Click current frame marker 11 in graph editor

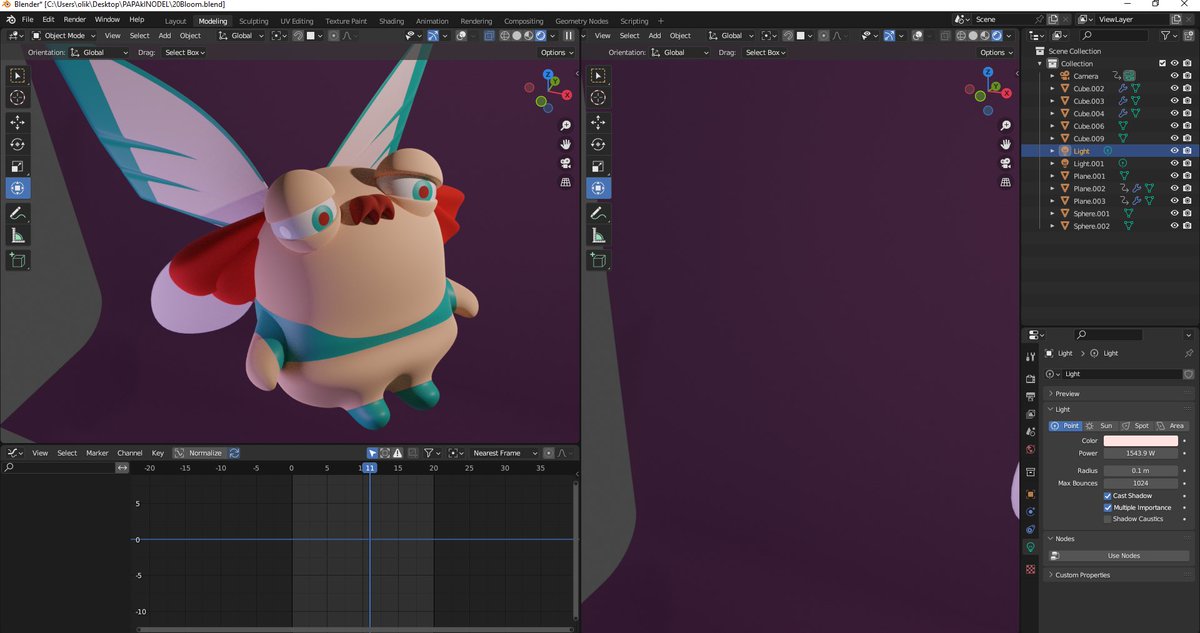[369, 468]
